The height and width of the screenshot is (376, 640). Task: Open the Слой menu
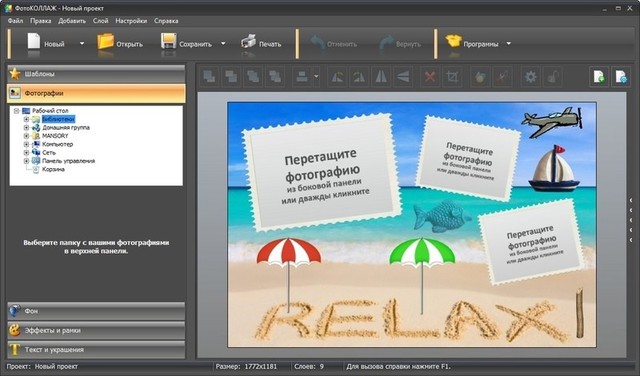tap(100, 21)
